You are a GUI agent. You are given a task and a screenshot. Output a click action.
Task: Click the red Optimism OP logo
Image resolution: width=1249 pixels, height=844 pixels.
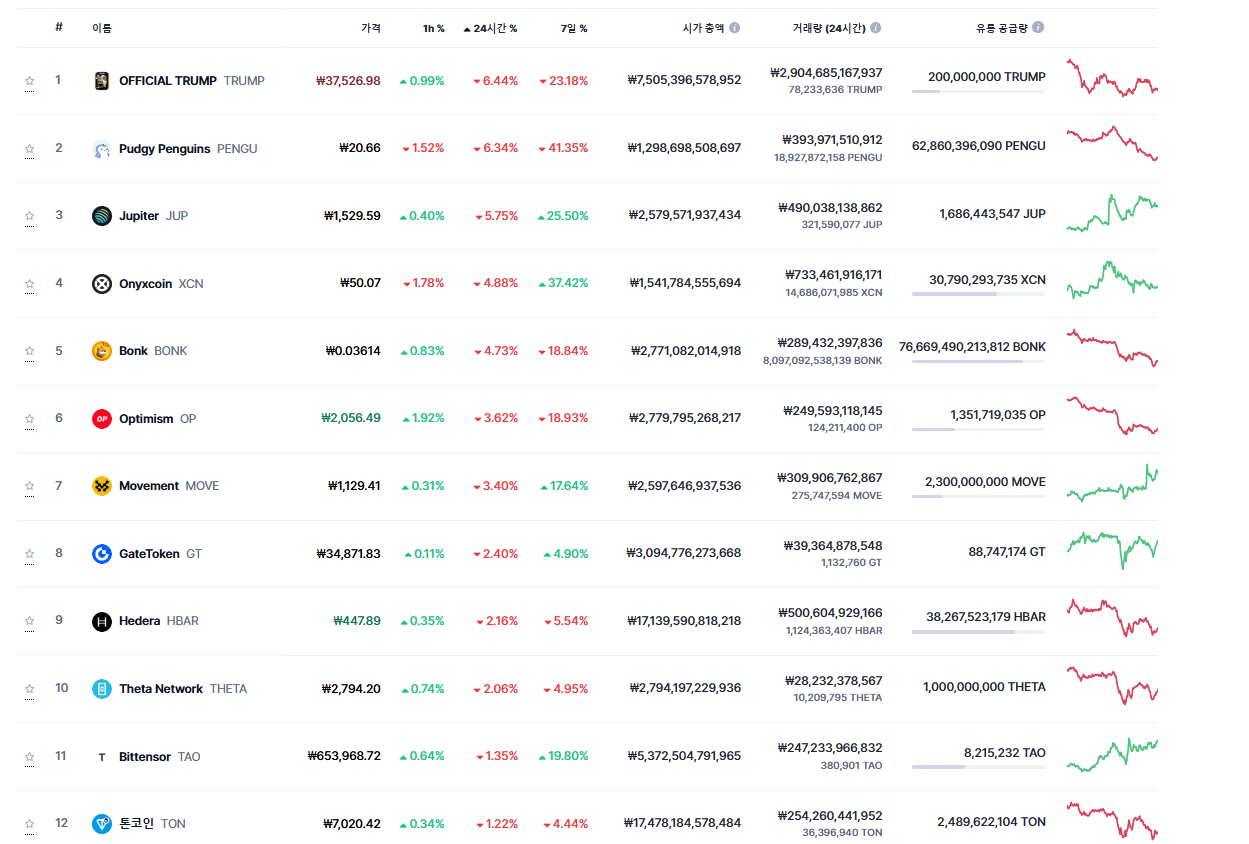pos(101,419)
